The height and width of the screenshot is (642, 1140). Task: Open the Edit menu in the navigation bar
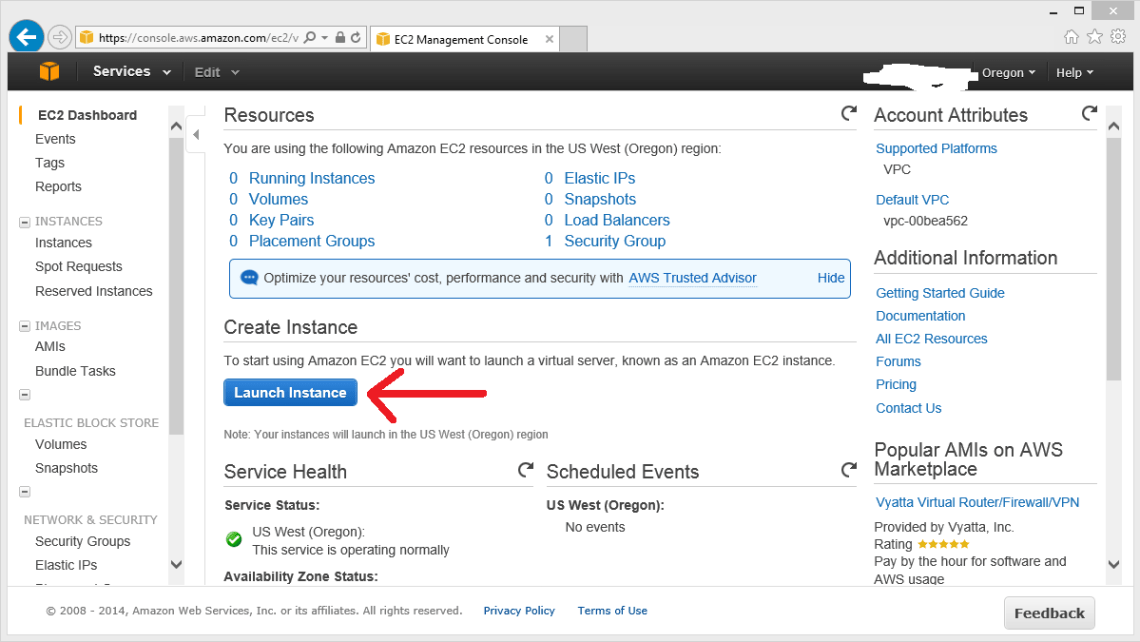pos(216,72)
